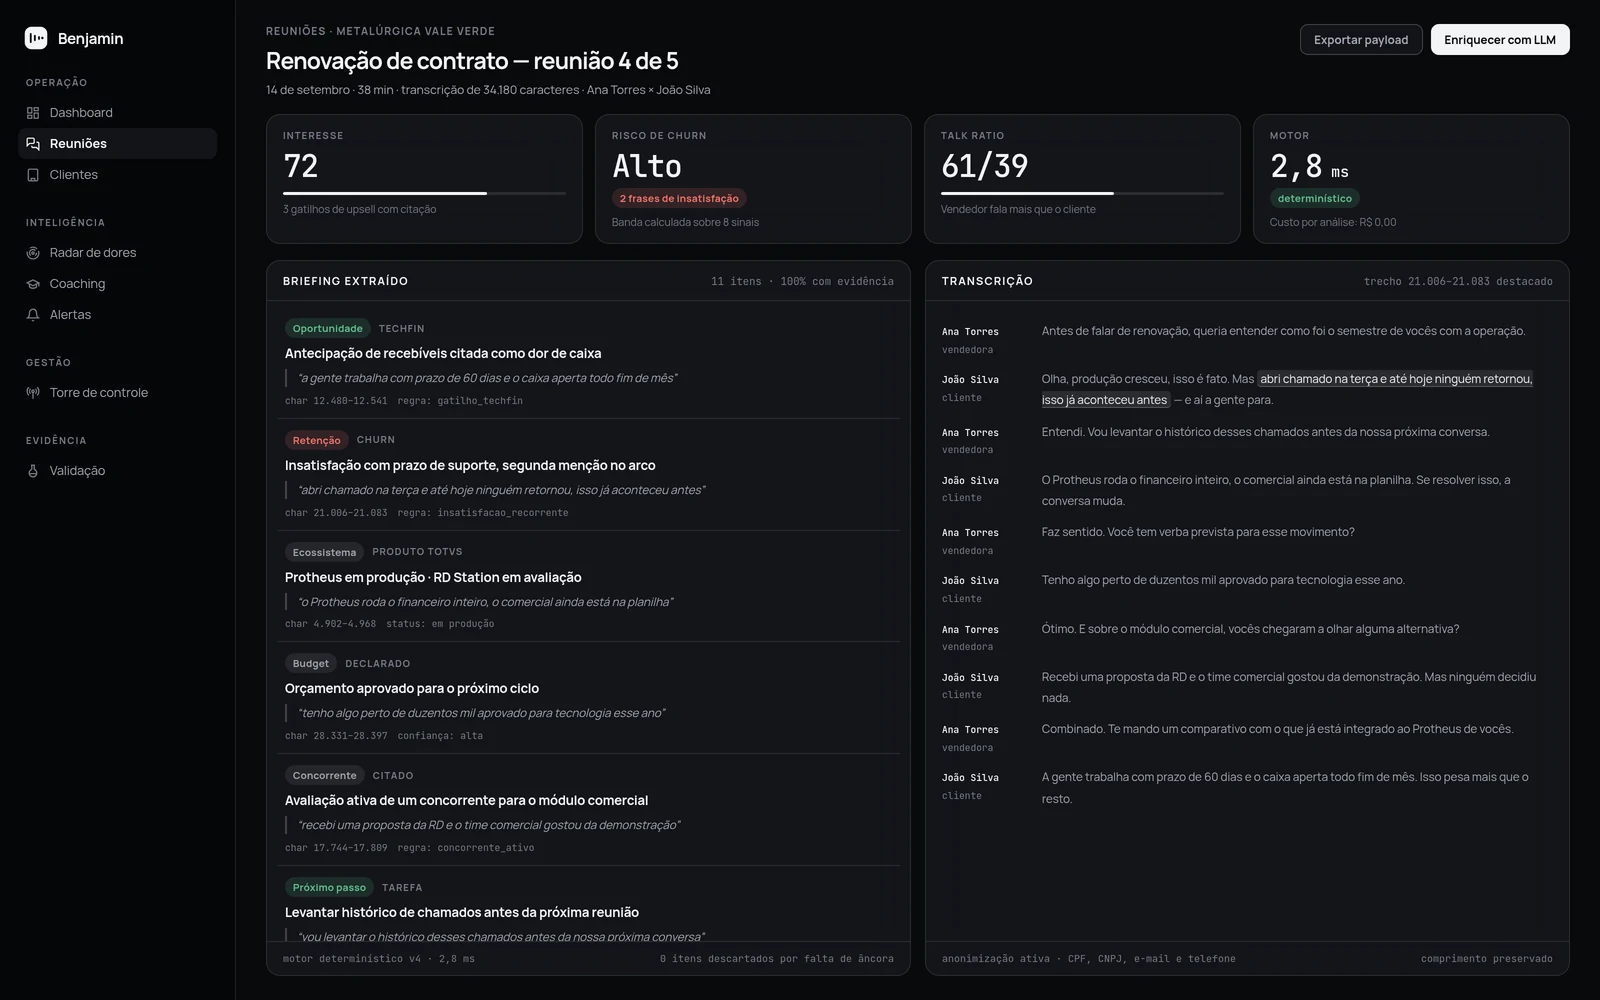Click the Próximo passo tag
Viewport: 1600px width, 1000px height.
click(x=329, y=888)
